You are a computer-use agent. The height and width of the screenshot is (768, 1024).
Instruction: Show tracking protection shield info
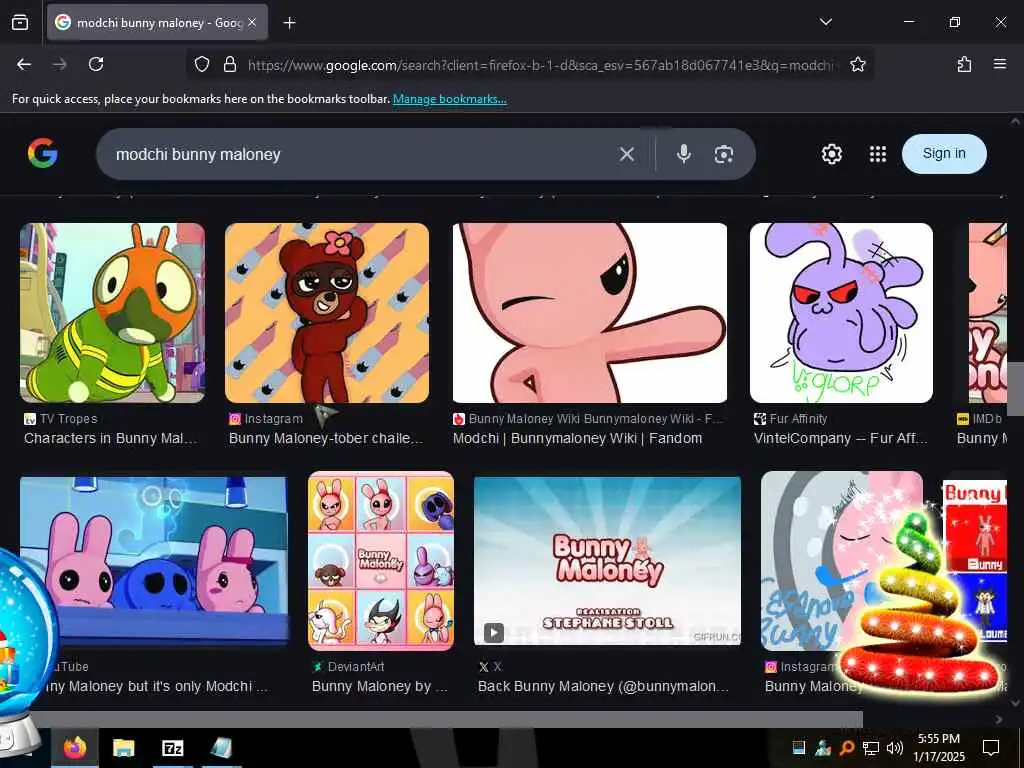coord(202,64)
